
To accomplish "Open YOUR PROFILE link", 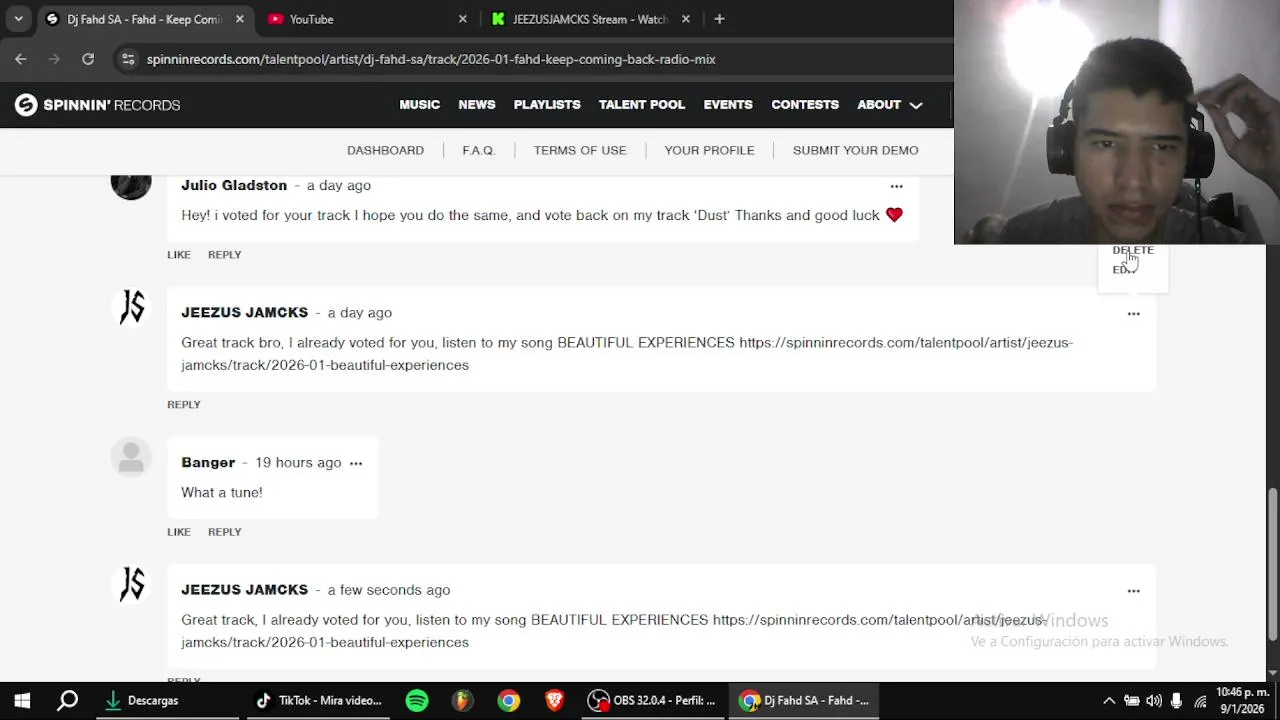I will point(709,150).
